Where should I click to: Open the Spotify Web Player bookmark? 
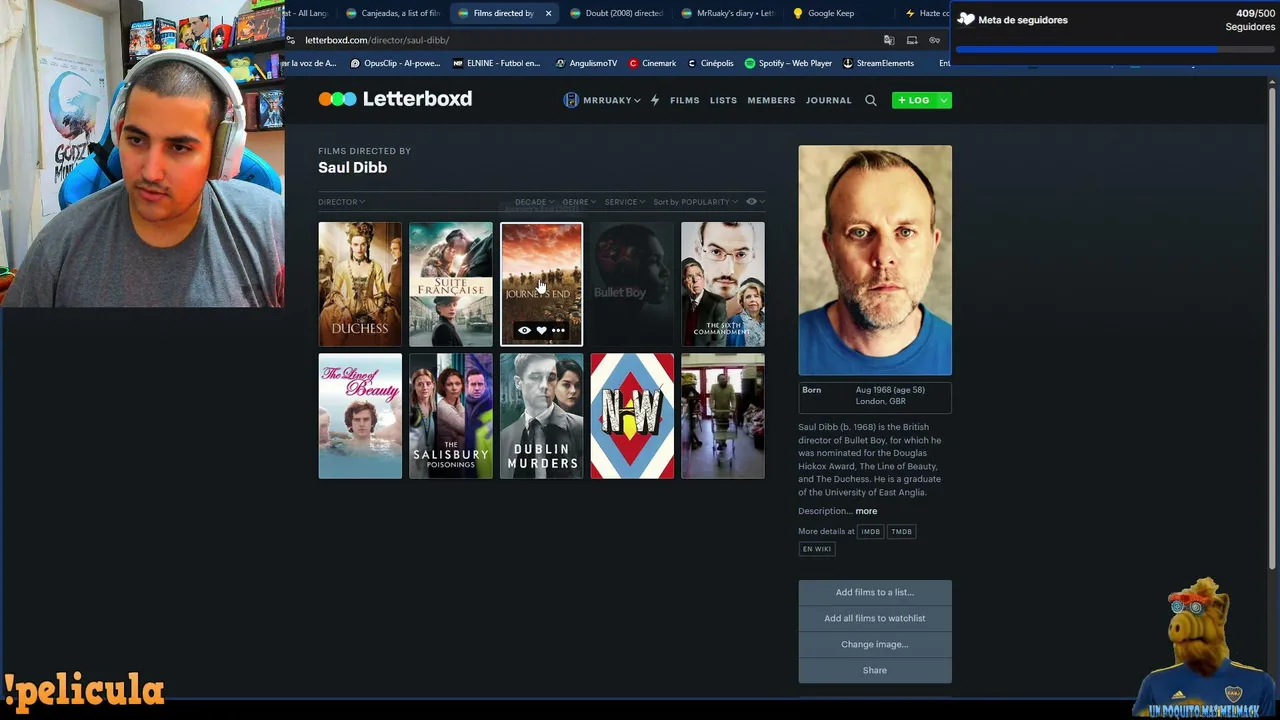788,63
